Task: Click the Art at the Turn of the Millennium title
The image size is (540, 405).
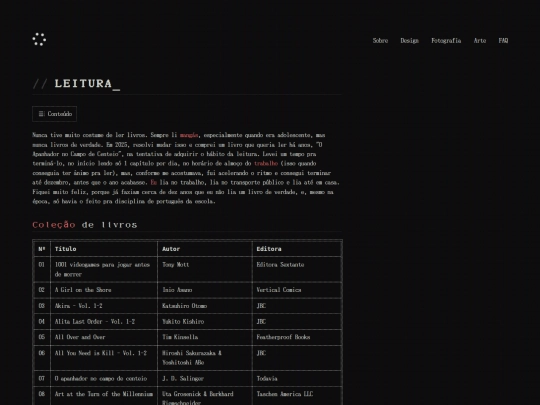Action: click(x=104, y=394)
